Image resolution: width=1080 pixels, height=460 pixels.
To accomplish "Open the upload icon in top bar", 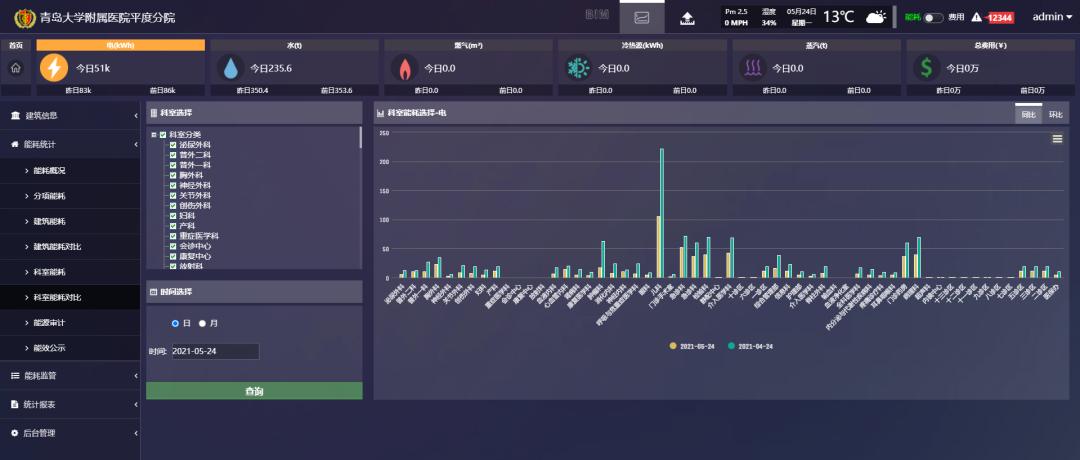I will (x=687, y=17).
